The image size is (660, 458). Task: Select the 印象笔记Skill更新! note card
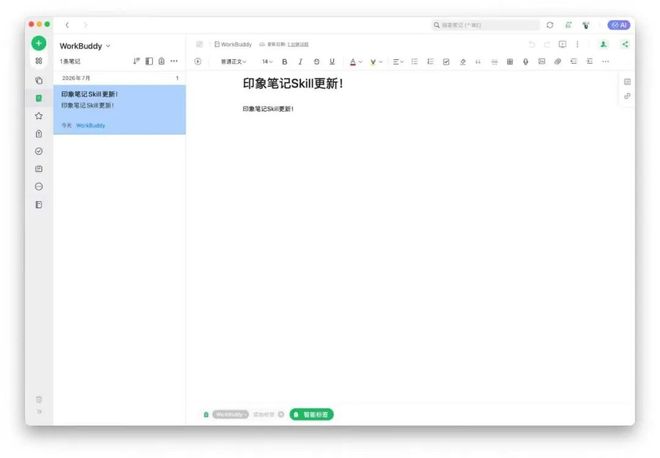(120, 109)
